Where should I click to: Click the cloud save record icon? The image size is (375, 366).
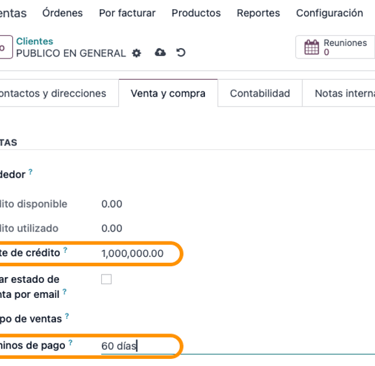(x=160, y=52)
